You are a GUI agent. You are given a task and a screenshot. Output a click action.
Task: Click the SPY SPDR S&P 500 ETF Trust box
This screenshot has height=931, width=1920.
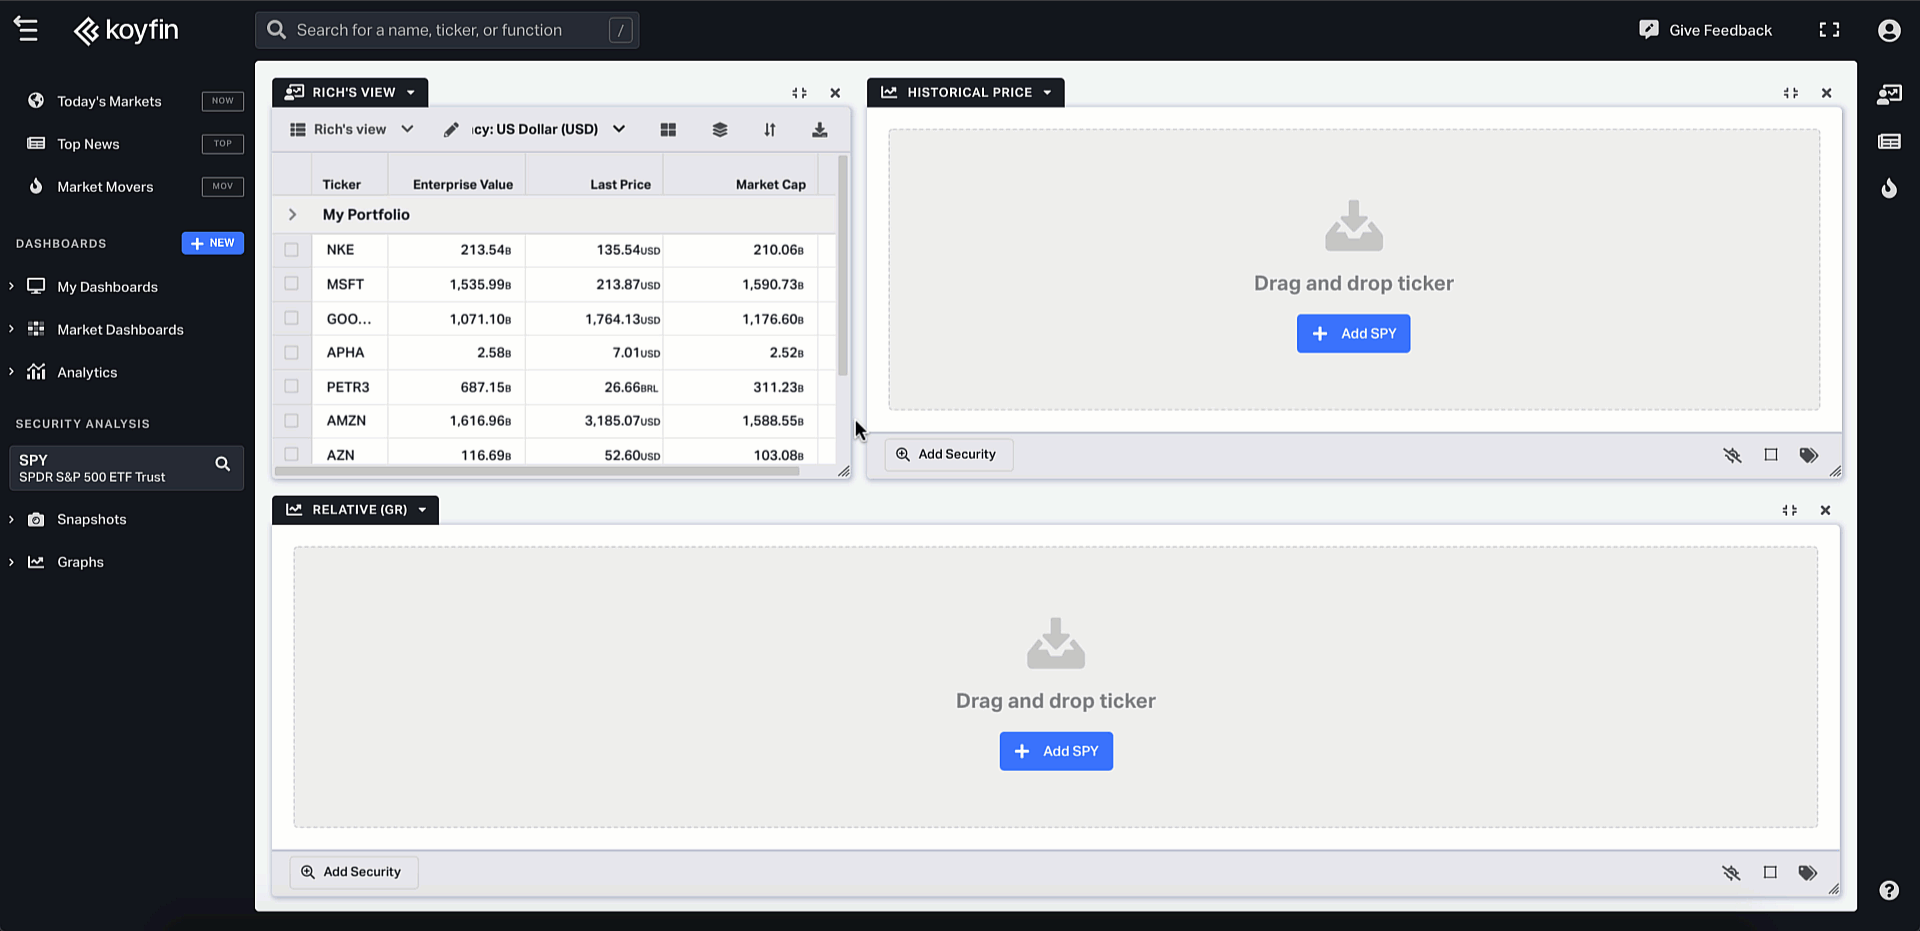(126, 468)
